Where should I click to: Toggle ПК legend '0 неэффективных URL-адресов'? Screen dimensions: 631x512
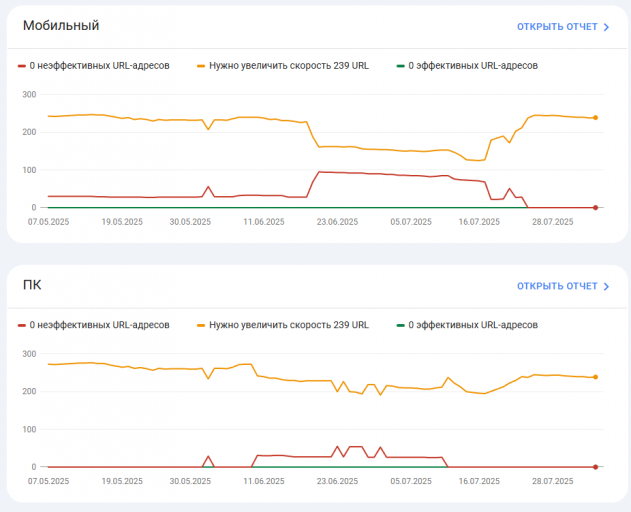94,325
